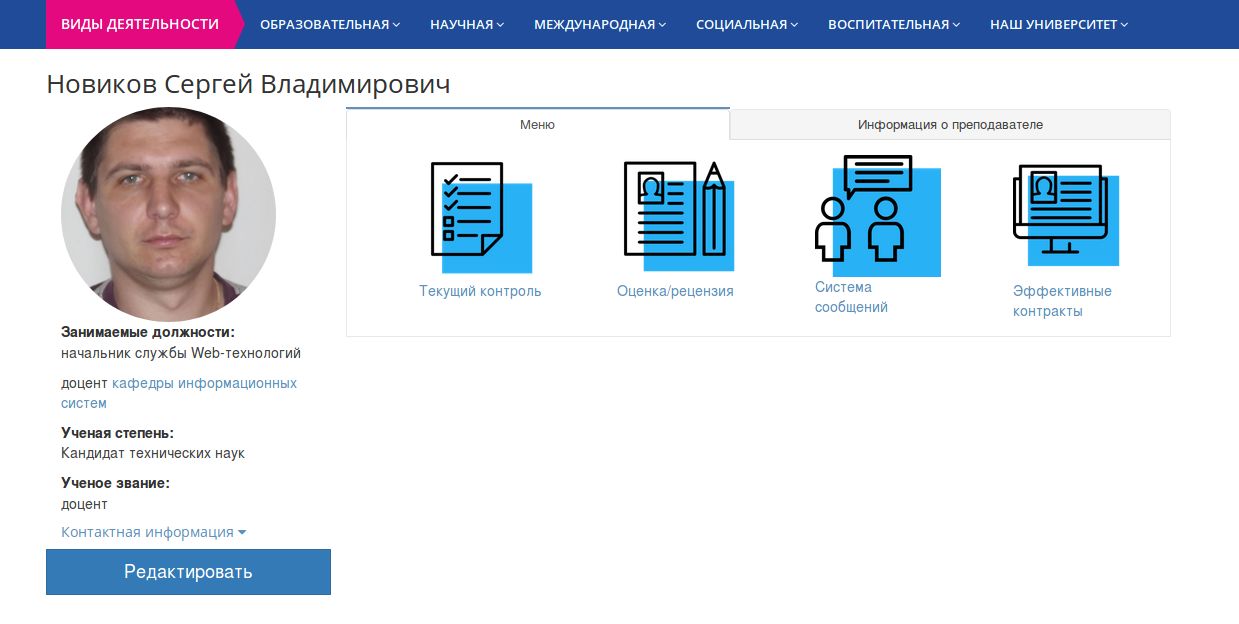Select the Меню tab
Image resolution: width=1239 pixels, height=624 pixels.
tap(537, 125)
